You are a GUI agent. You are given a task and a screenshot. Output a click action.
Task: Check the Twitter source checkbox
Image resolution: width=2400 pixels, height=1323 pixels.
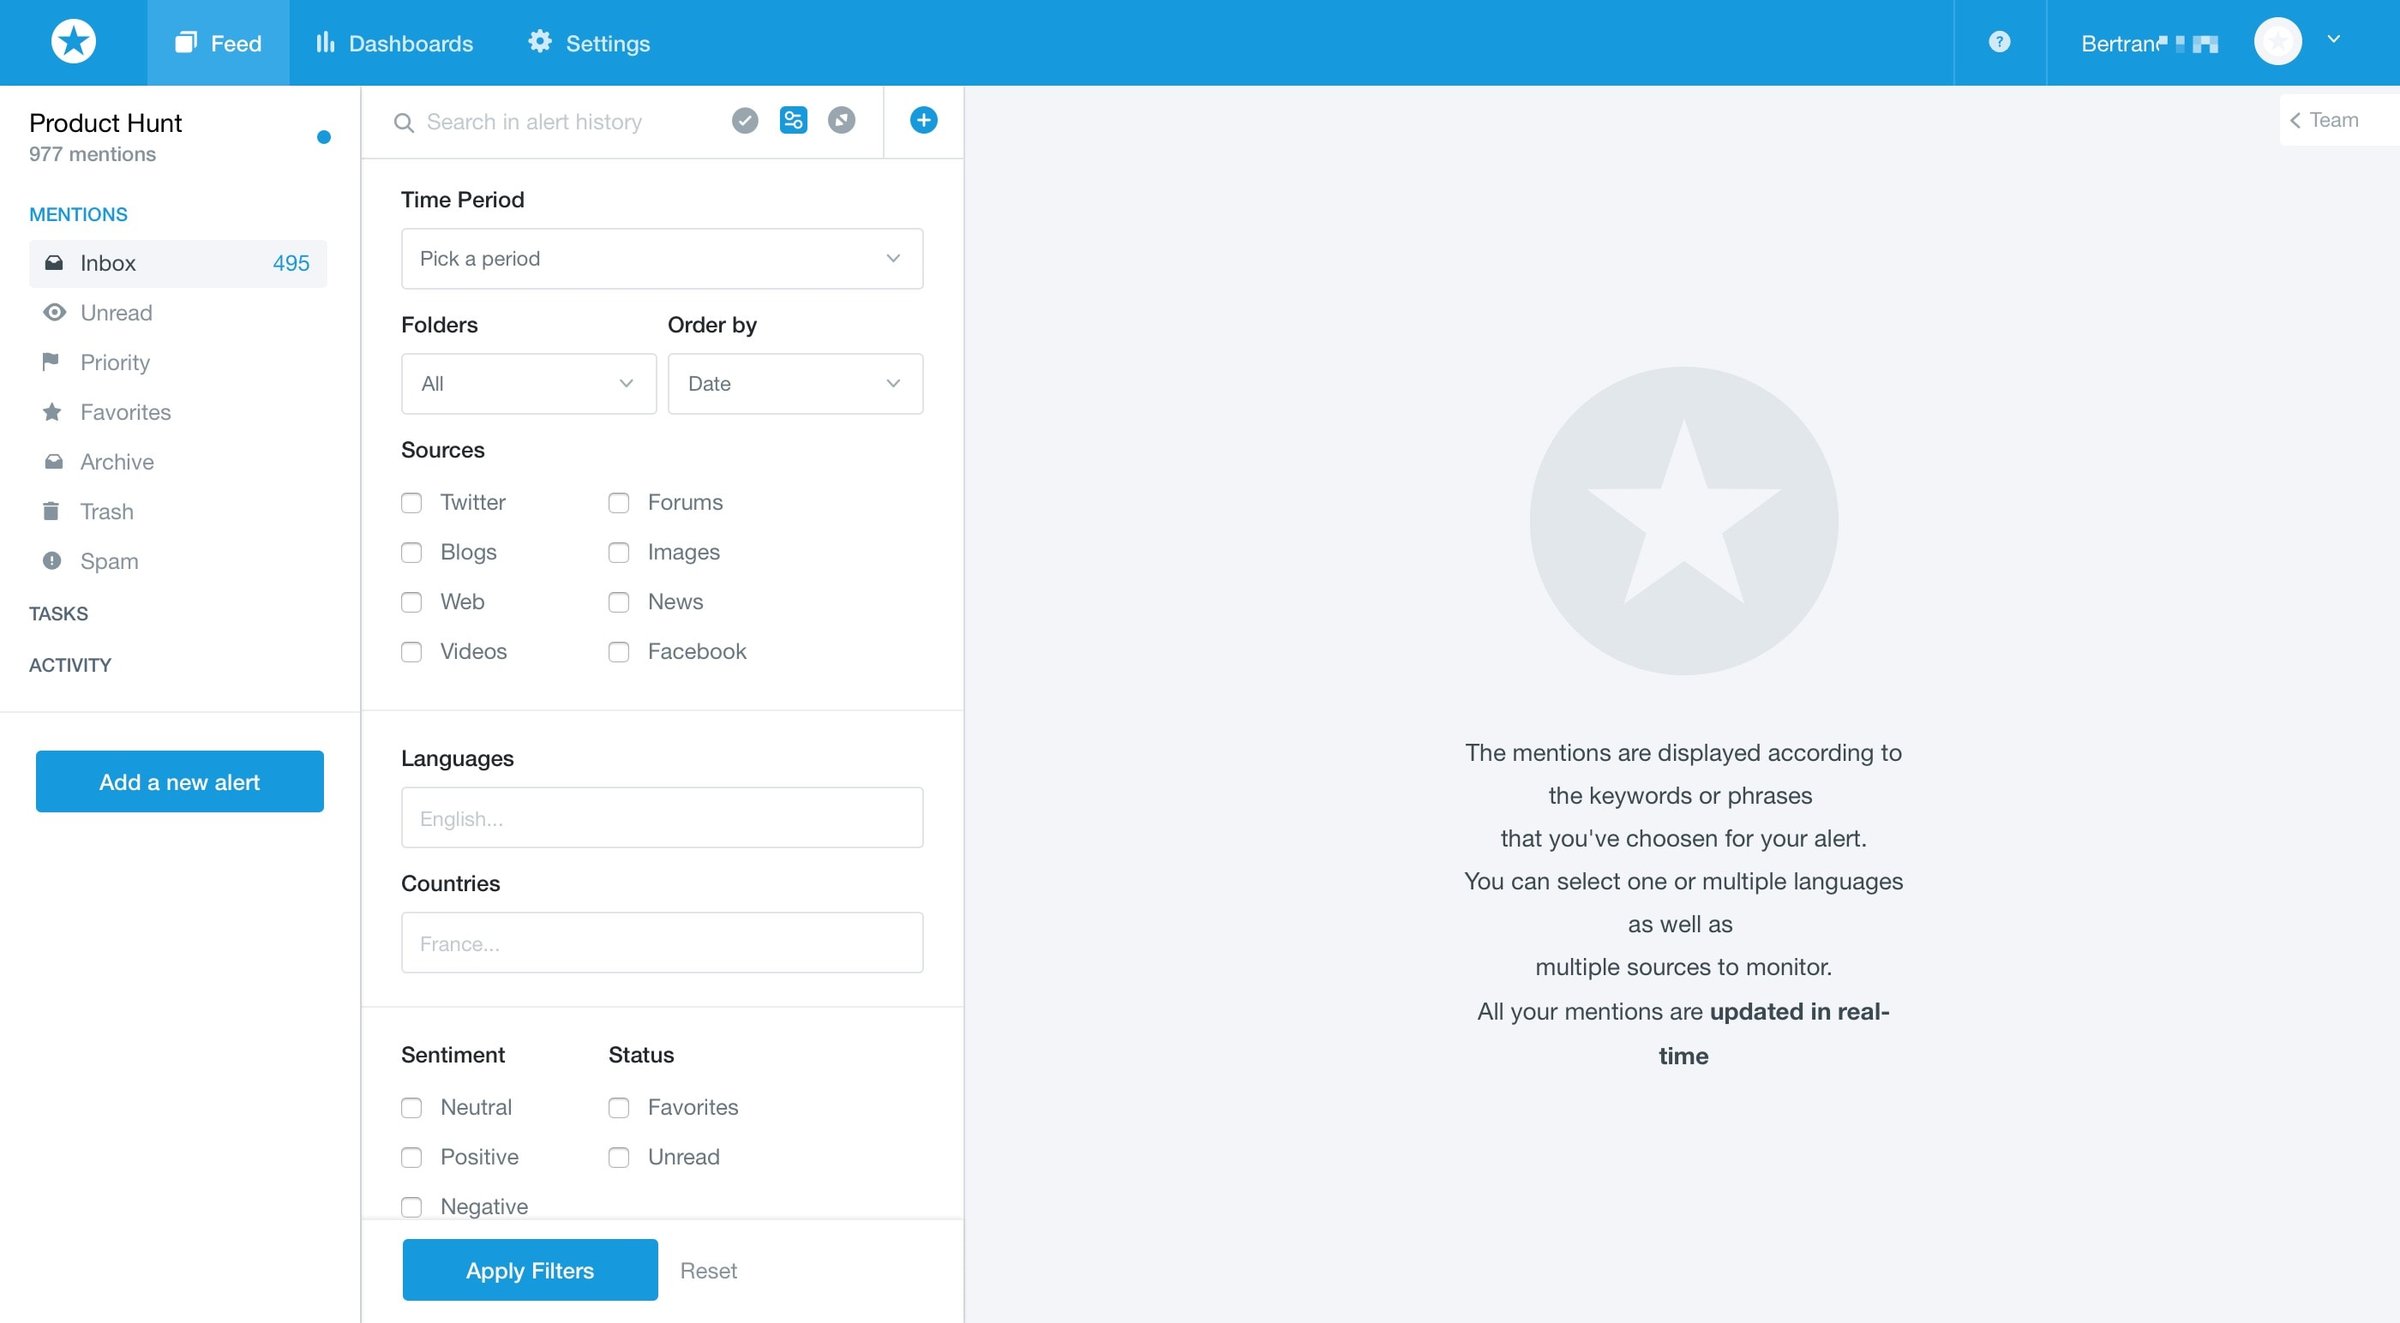(x=411, y=503)
